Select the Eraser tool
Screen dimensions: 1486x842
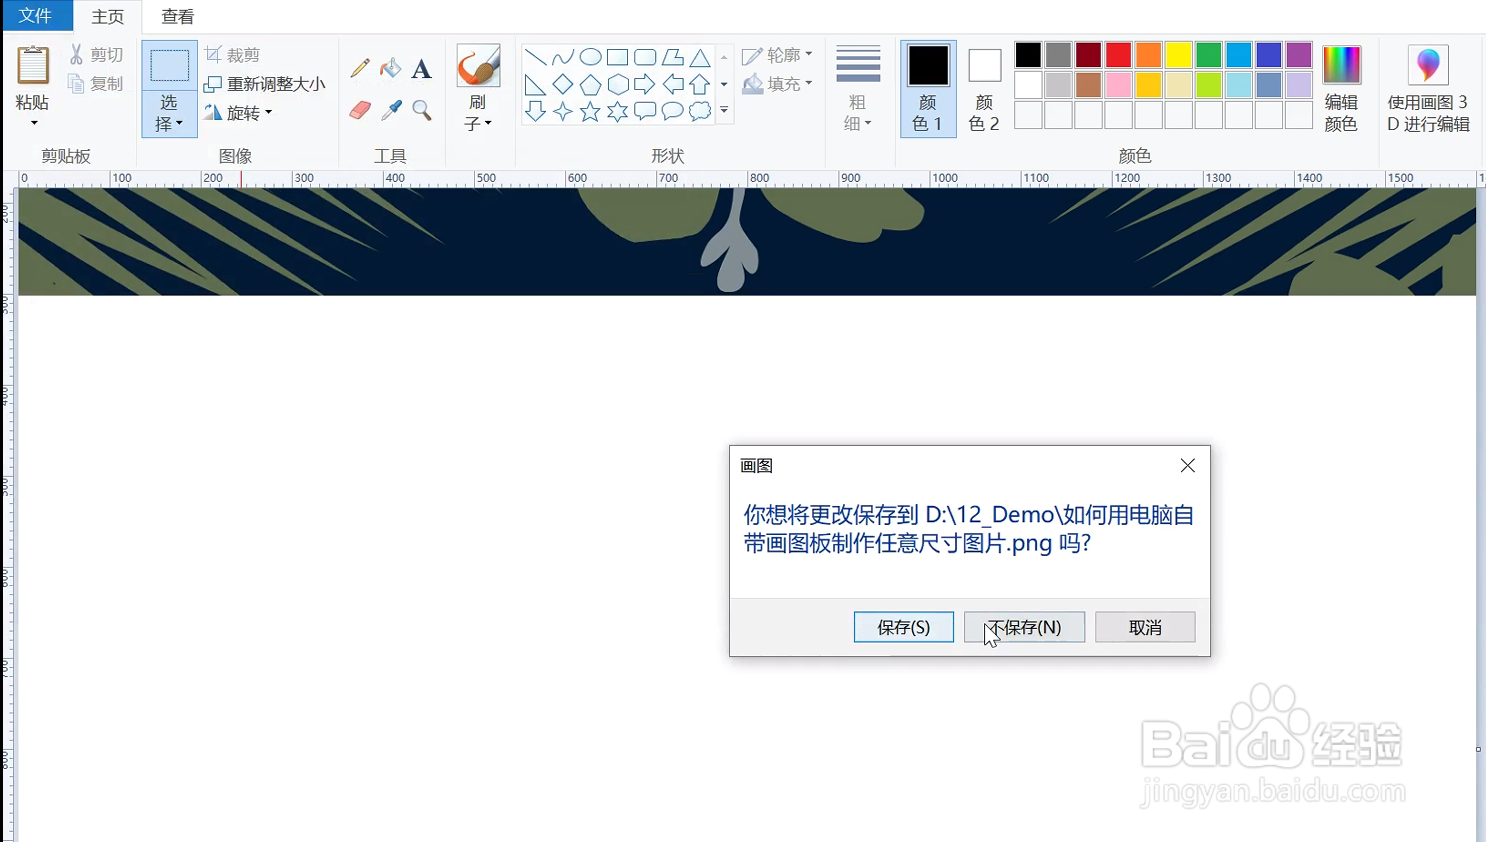click(360, 110)
